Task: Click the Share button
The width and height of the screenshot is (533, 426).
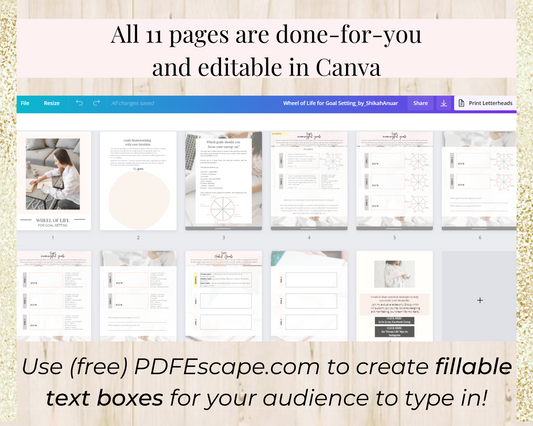Action: (x=420, y=103)
